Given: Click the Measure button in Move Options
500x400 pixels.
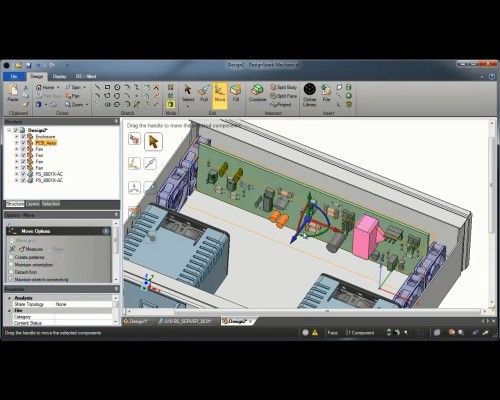Looking at the screenshot, I should click(x=31, y=249).
